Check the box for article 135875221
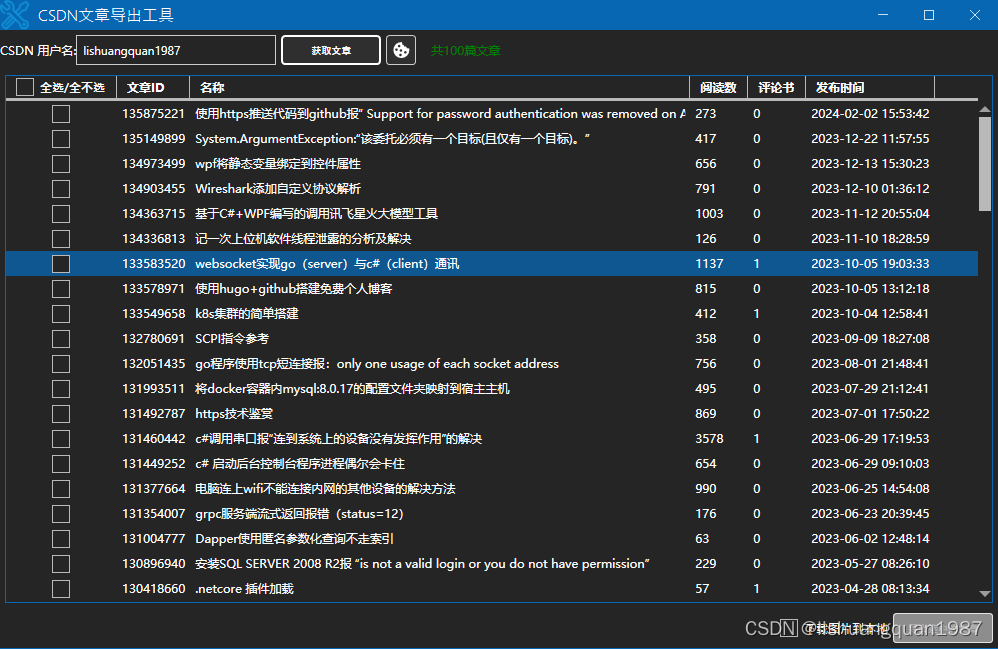998x649 pixels. click(61, 114)
